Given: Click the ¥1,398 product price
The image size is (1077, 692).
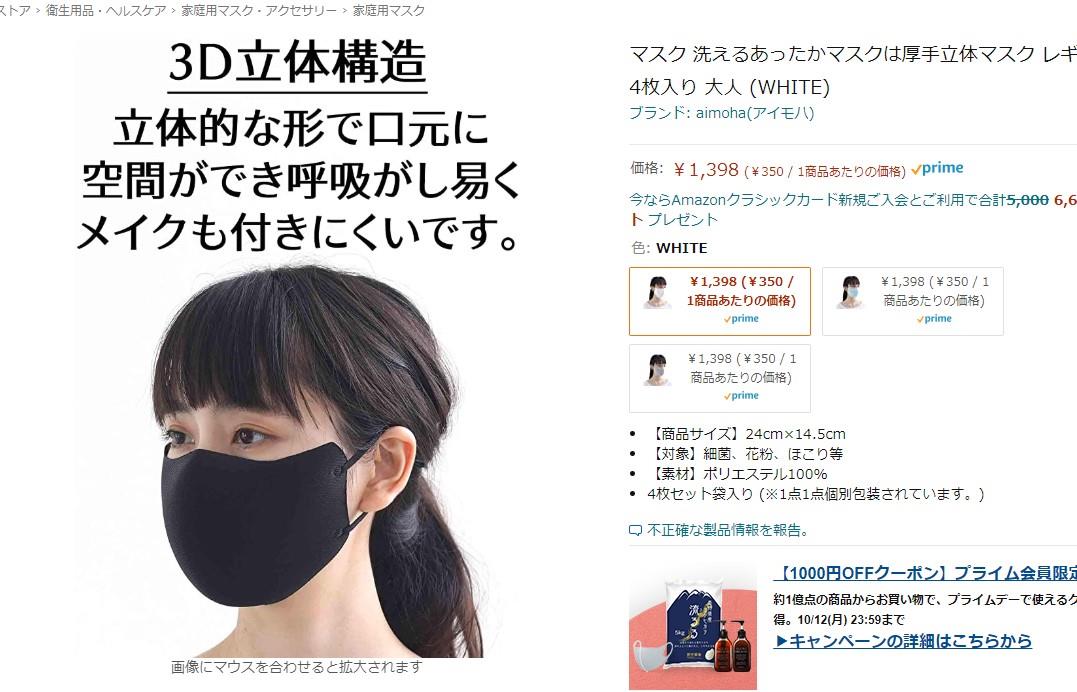Looking at the screenshot, I should [x=705, y=170].
